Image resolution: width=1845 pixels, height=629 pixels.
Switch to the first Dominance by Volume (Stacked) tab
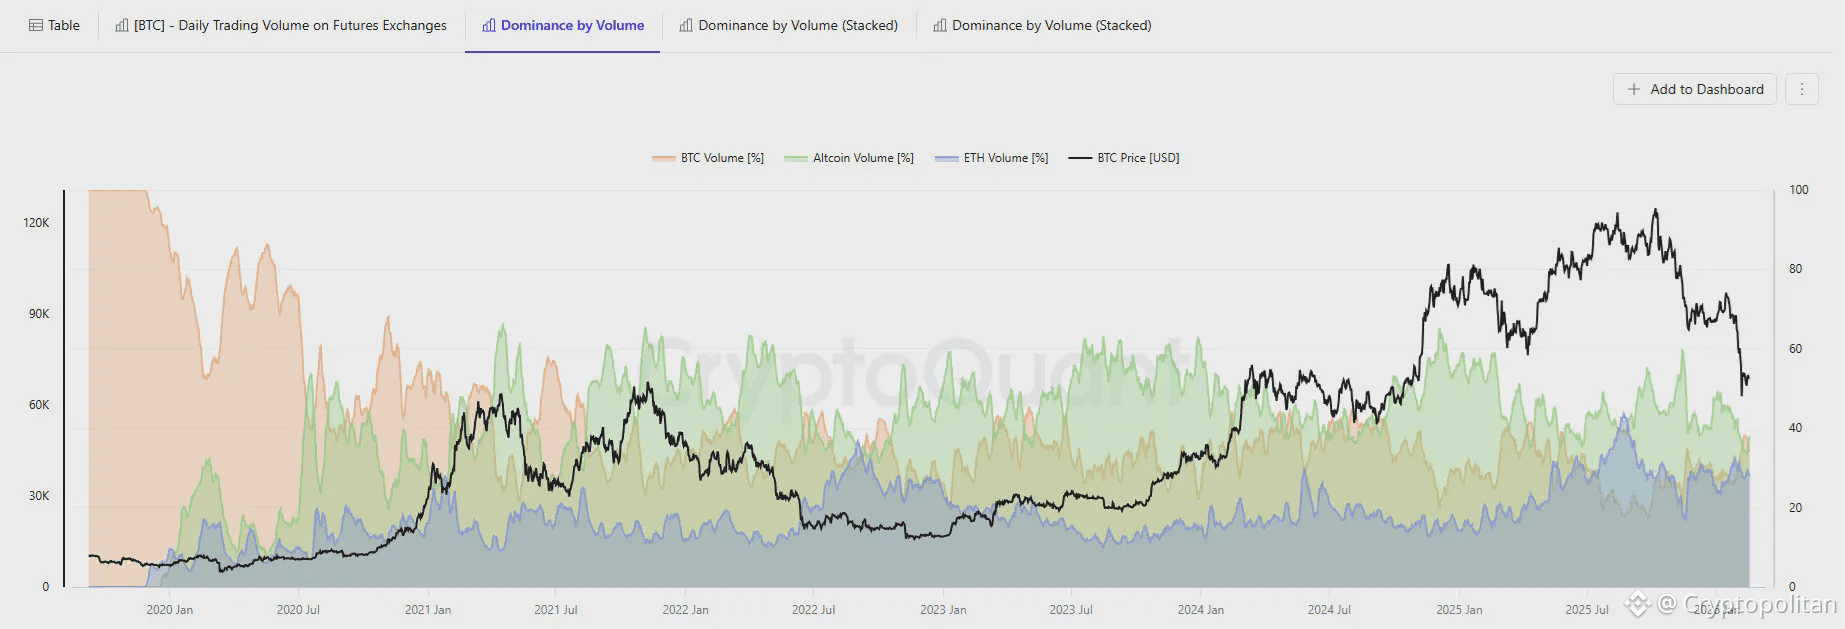pyautogui.click(x=789, y=25)
